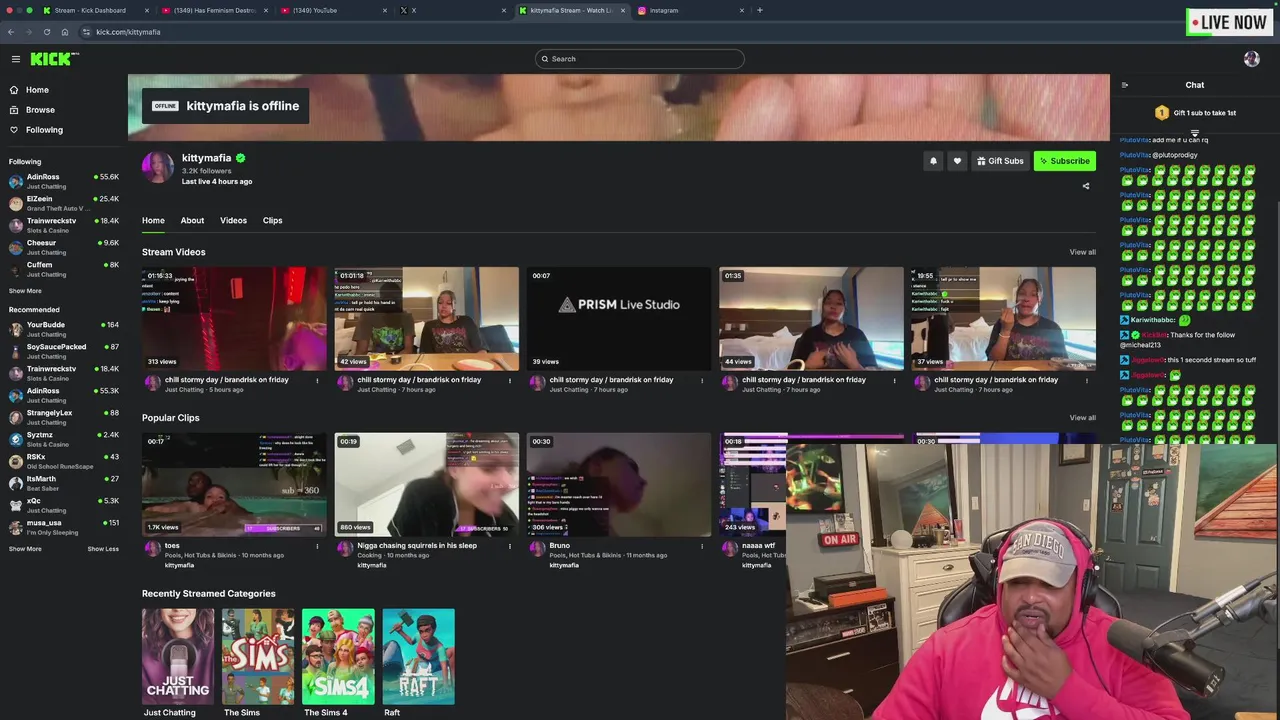The image size is (1280, 720).
Task: Click the Gift Subs button
Action: [x=1000, y=161]
